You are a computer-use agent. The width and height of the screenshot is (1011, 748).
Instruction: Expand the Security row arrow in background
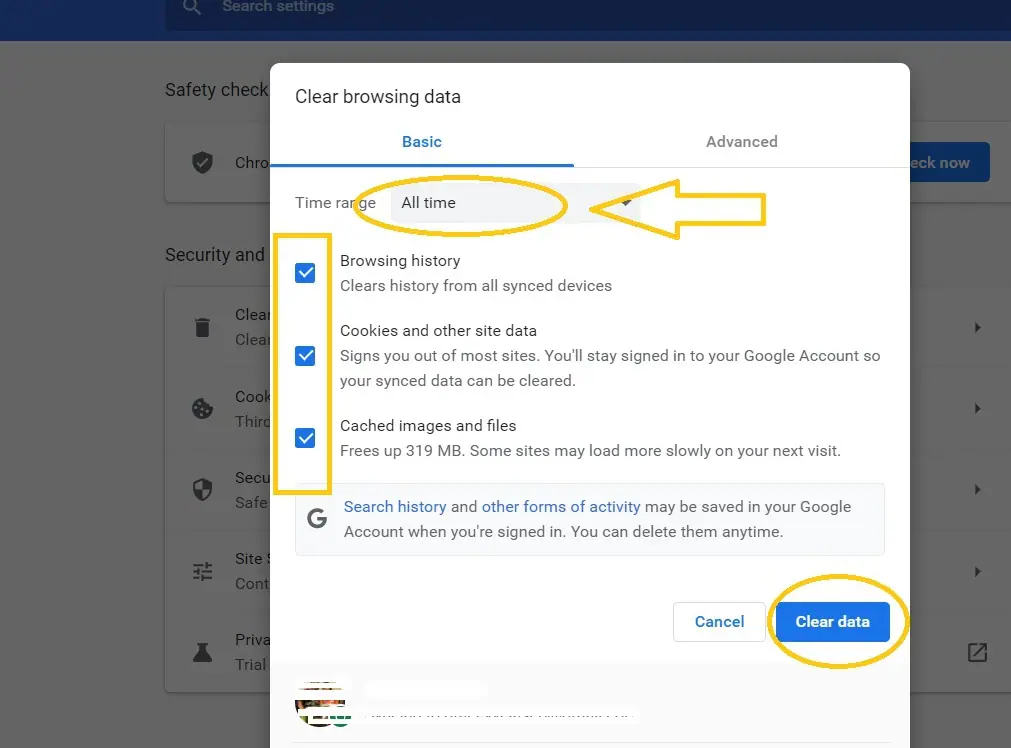click(x=977, y=489)
